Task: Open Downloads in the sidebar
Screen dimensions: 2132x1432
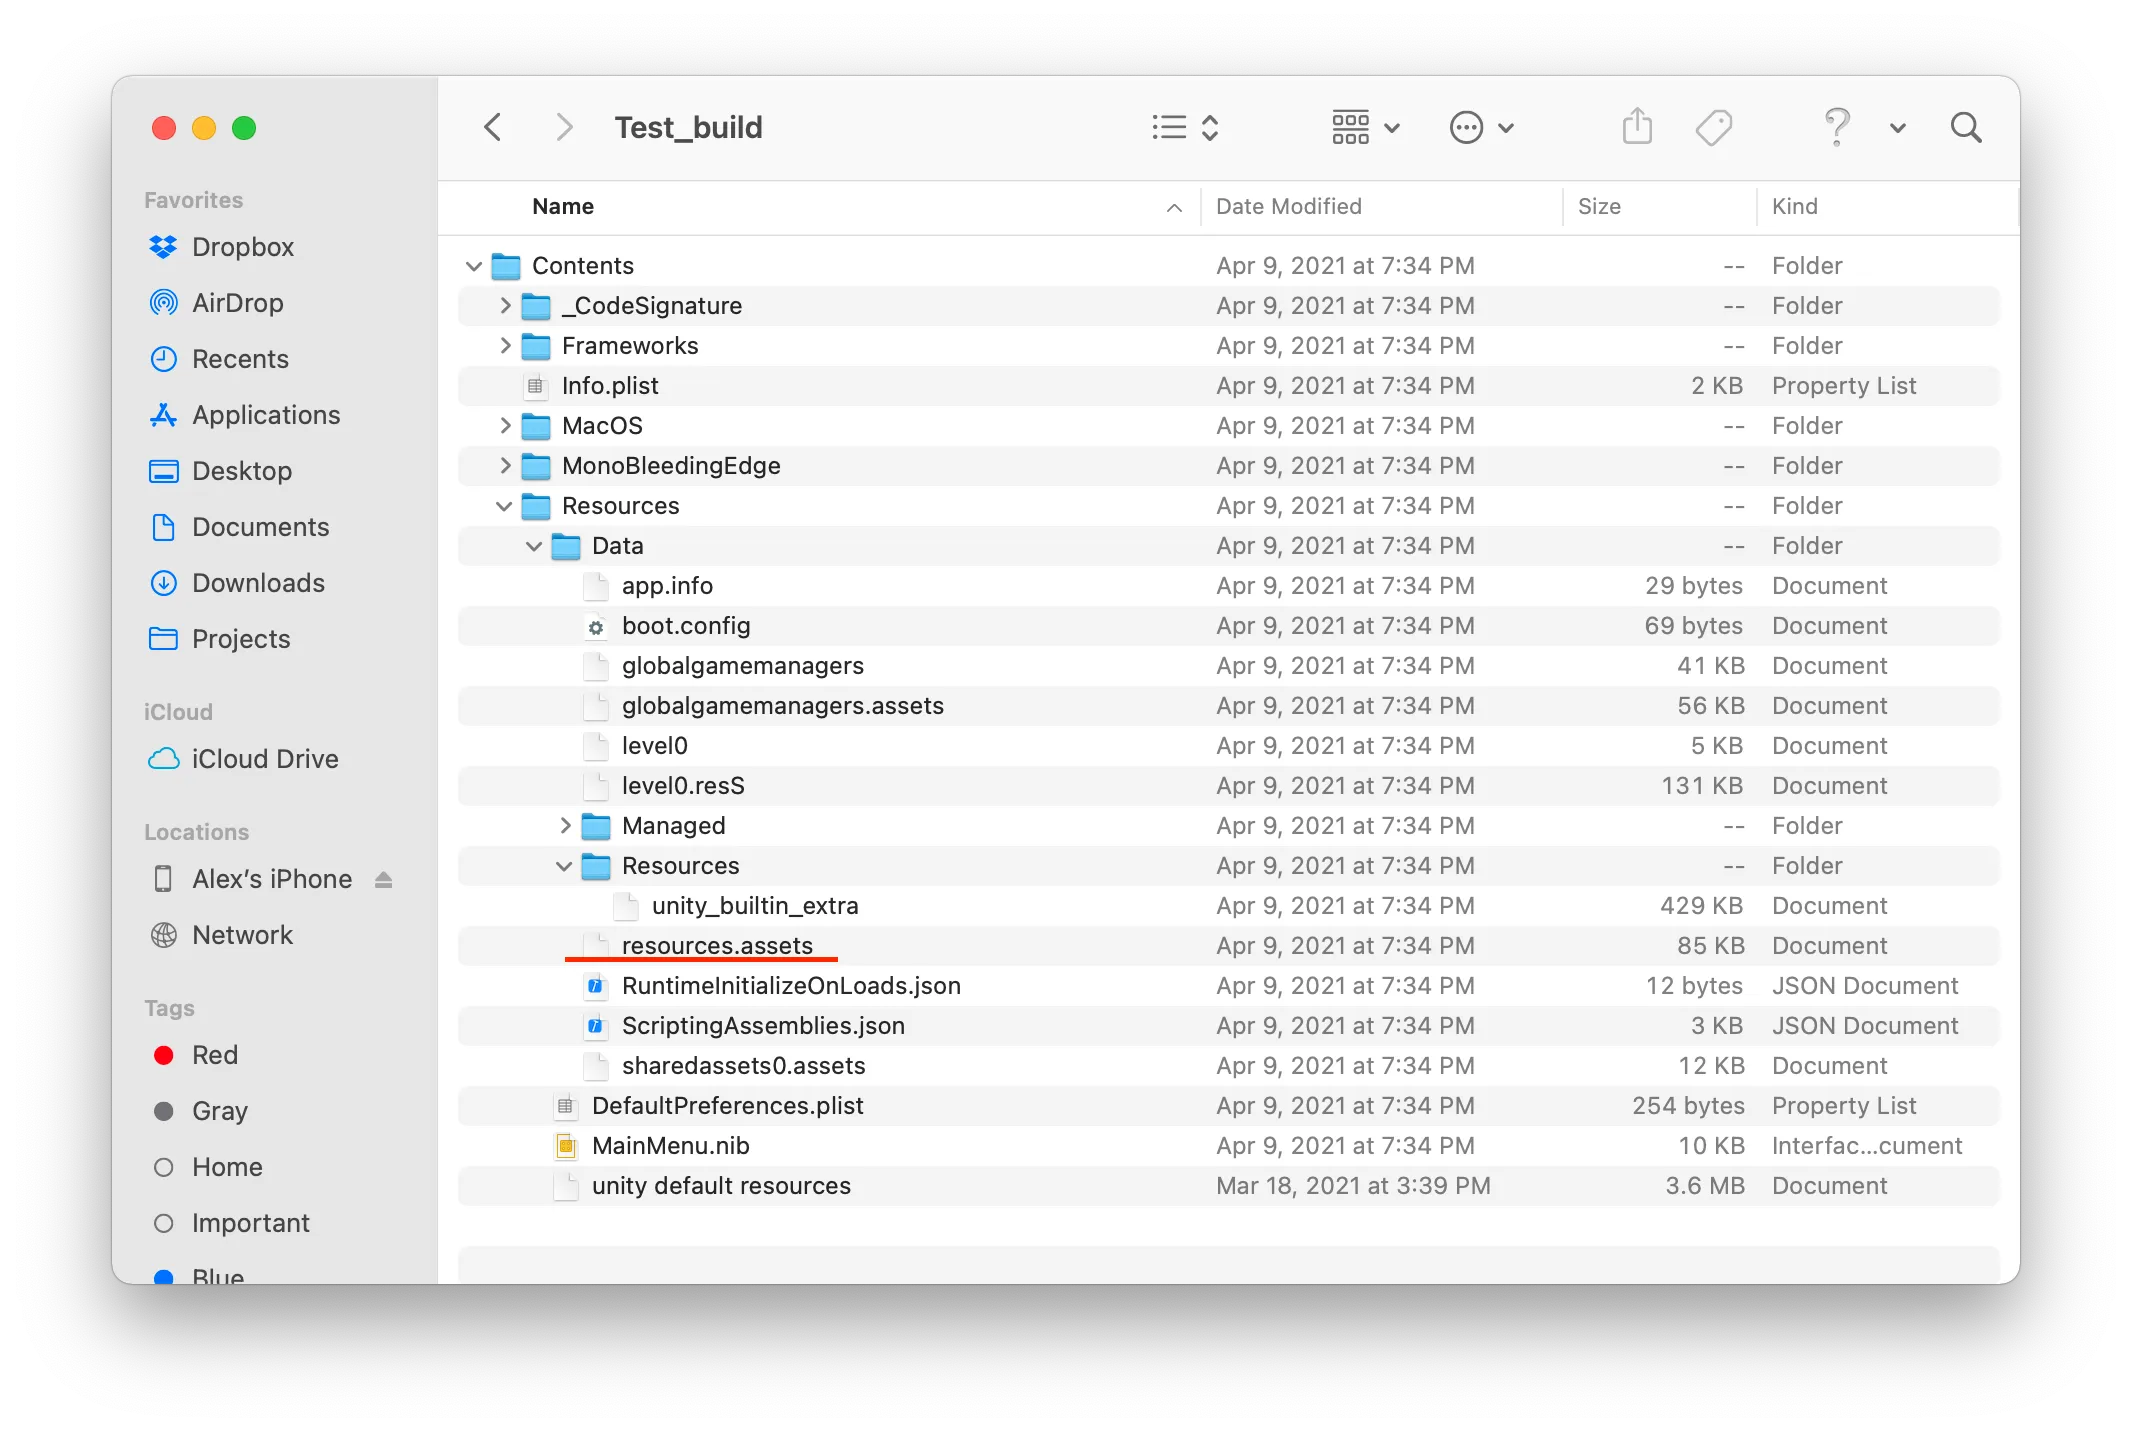Action: [257, 582]
